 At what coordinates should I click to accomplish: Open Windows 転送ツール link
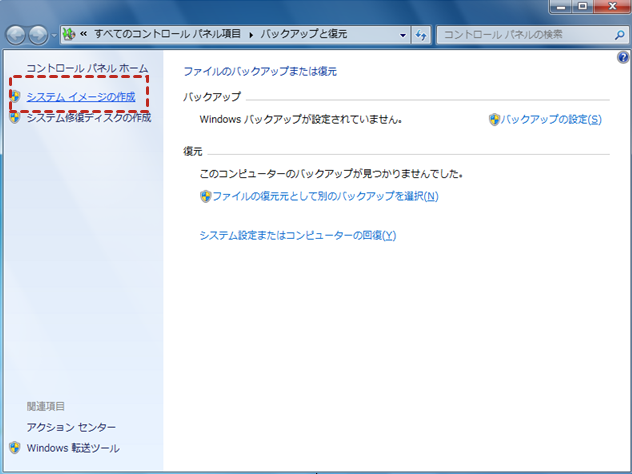click(73, 448)
